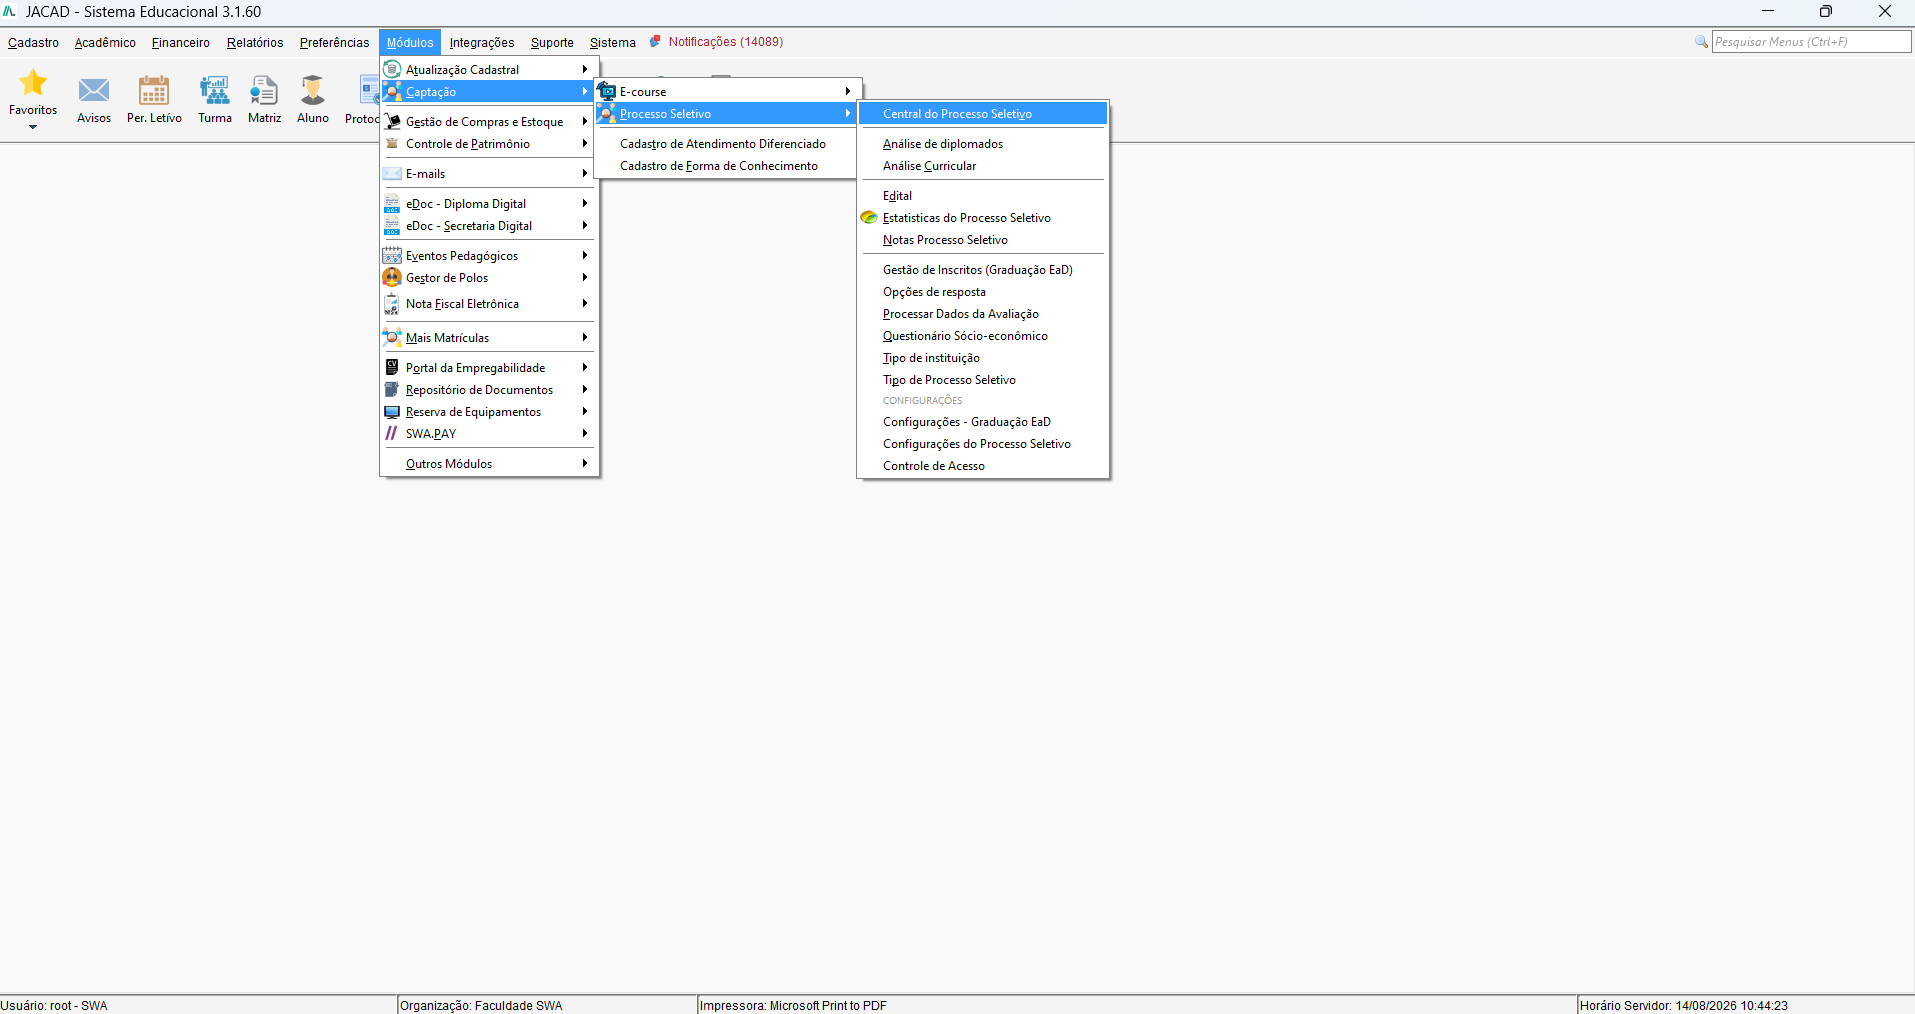Open the Favoritos star icon
This screenshot has height=1014, width=1915.
pyautogui.click(x=33, y=82)
